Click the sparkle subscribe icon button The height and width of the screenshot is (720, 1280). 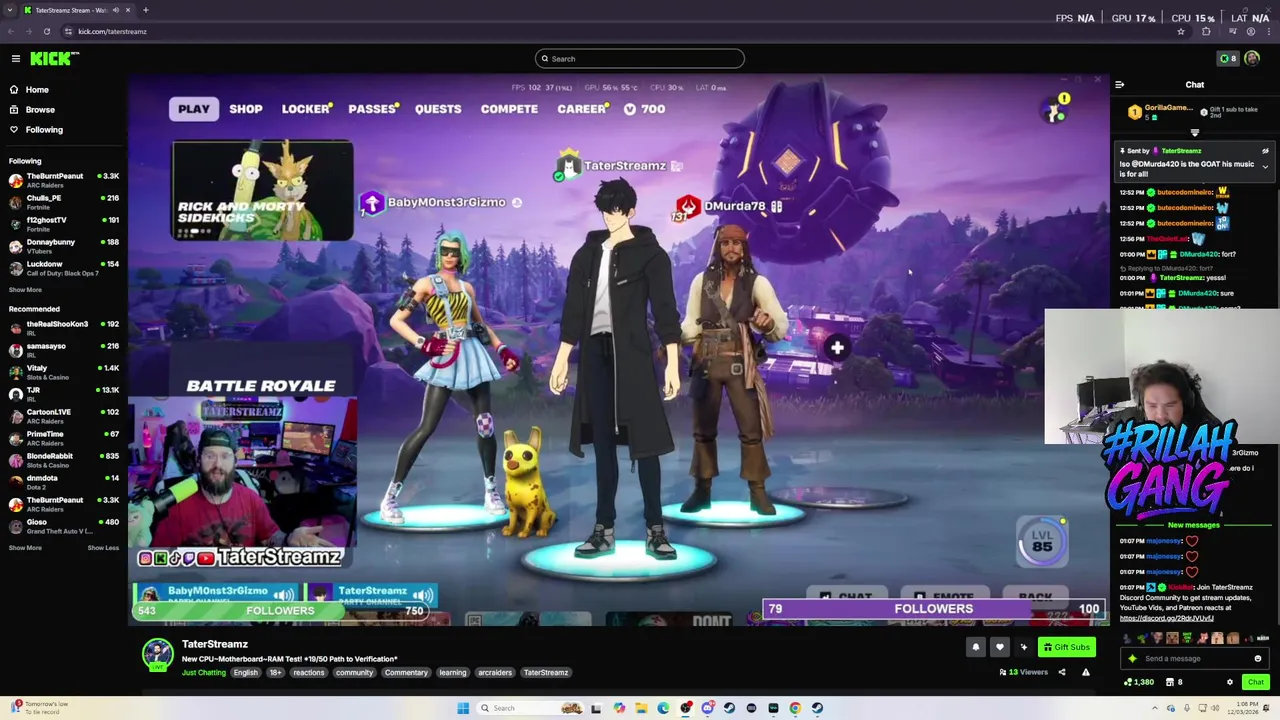point(1023,648)
